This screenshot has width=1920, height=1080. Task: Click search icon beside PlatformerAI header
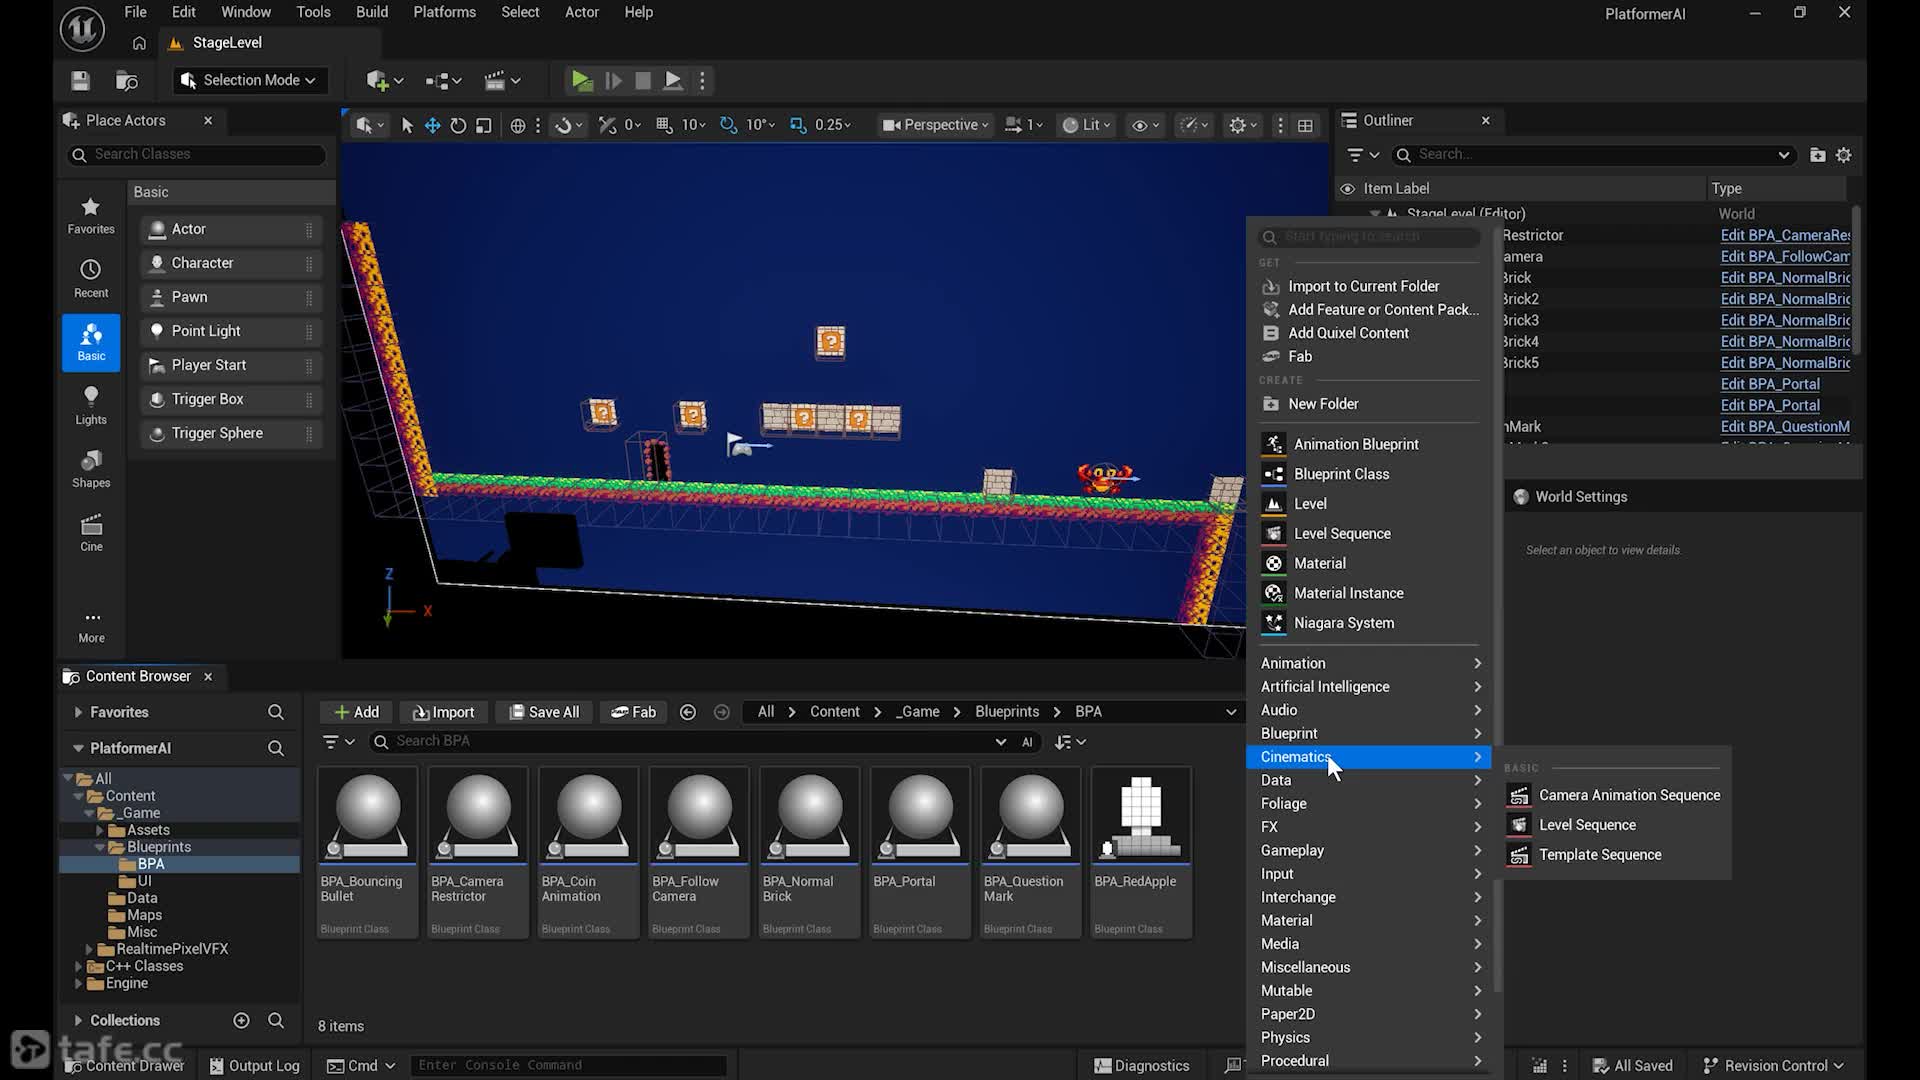coord(276,748)
